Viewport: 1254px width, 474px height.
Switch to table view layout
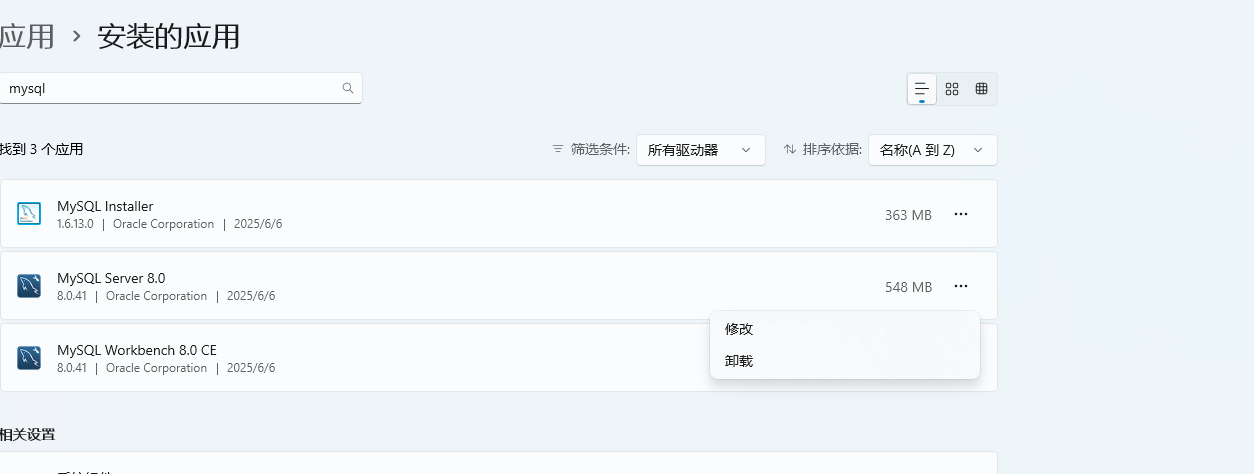(x=982, y=89)
